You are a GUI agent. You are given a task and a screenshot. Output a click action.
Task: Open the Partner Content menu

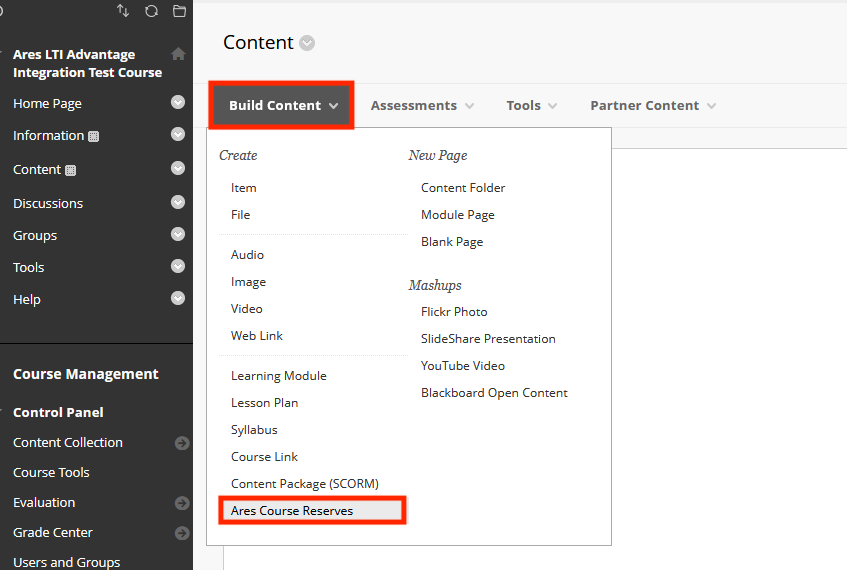pyautogui.click(x=653, y=105)
